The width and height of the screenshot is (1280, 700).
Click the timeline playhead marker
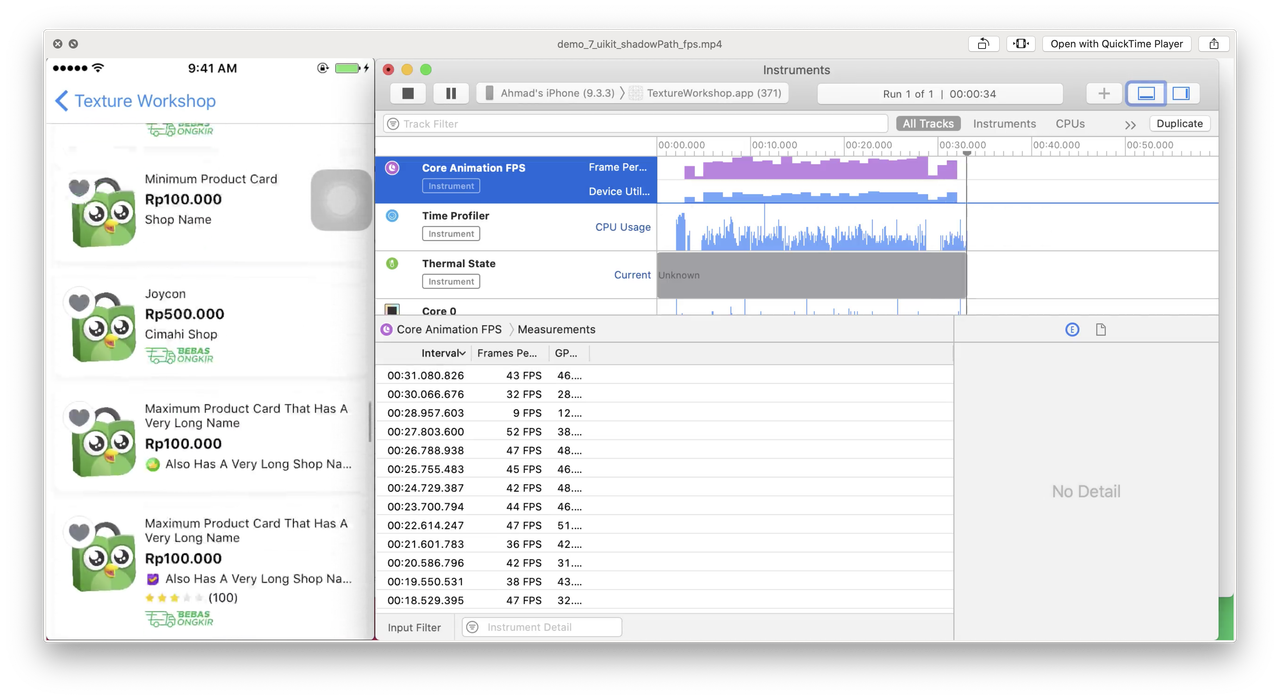966,152
